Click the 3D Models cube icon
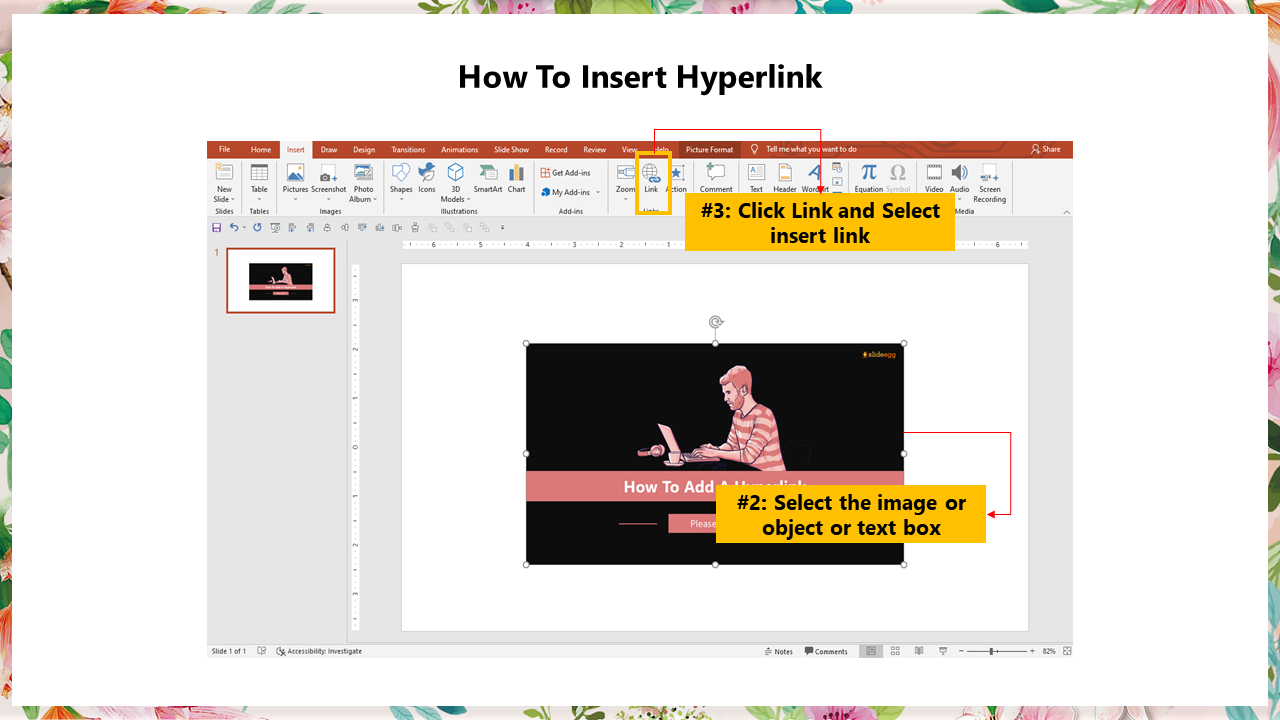This screenshot has width=1280, height=720. (x=455, y=172)
